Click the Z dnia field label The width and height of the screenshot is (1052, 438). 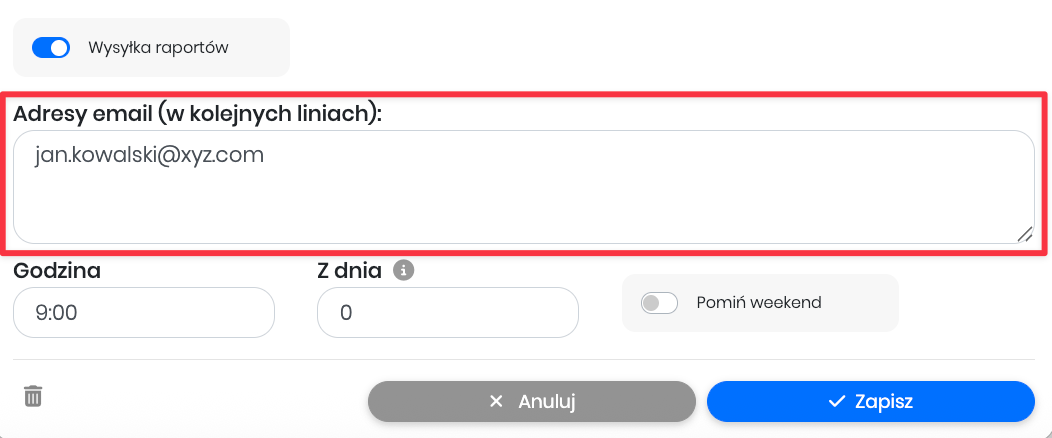point(349,270)
